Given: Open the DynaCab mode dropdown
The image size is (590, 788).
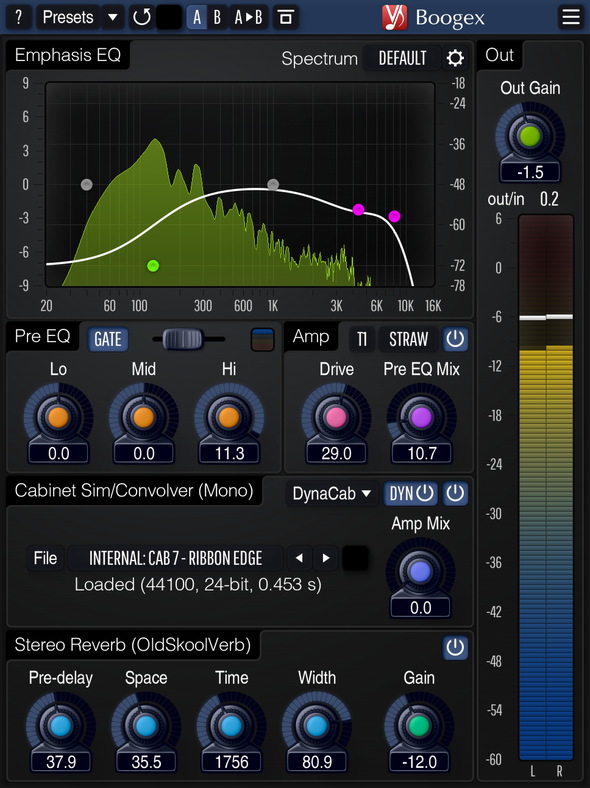Looking at the screenshot, I should coord(332,494).
